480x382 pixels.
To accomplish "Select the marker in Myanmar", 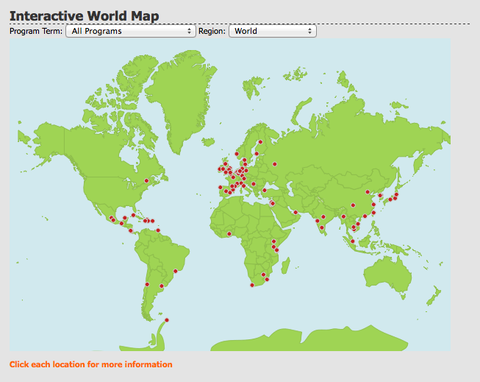I will tap(343, 217).
